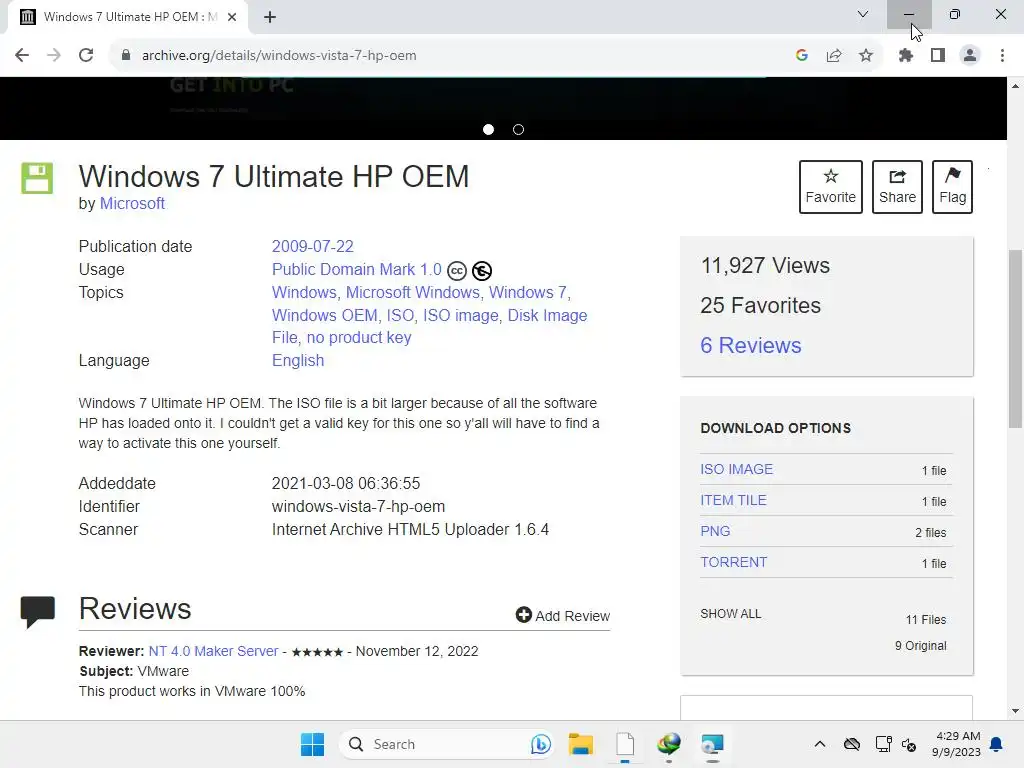Open the no product key topic link
1024x768 pixels.
point(359,338)
